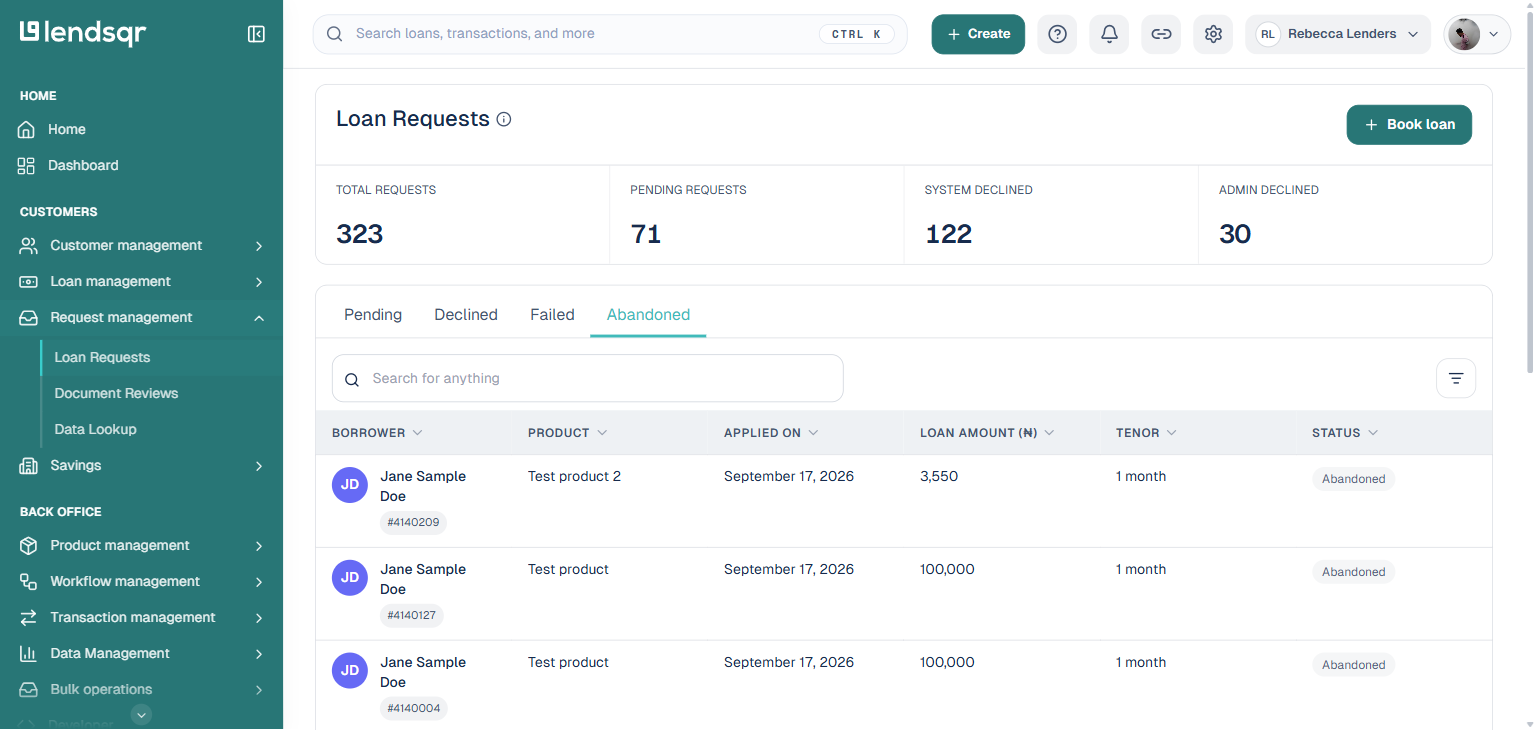Open the user avatar dropdown
The image size is (1535, 730).
pos(1477,34)
